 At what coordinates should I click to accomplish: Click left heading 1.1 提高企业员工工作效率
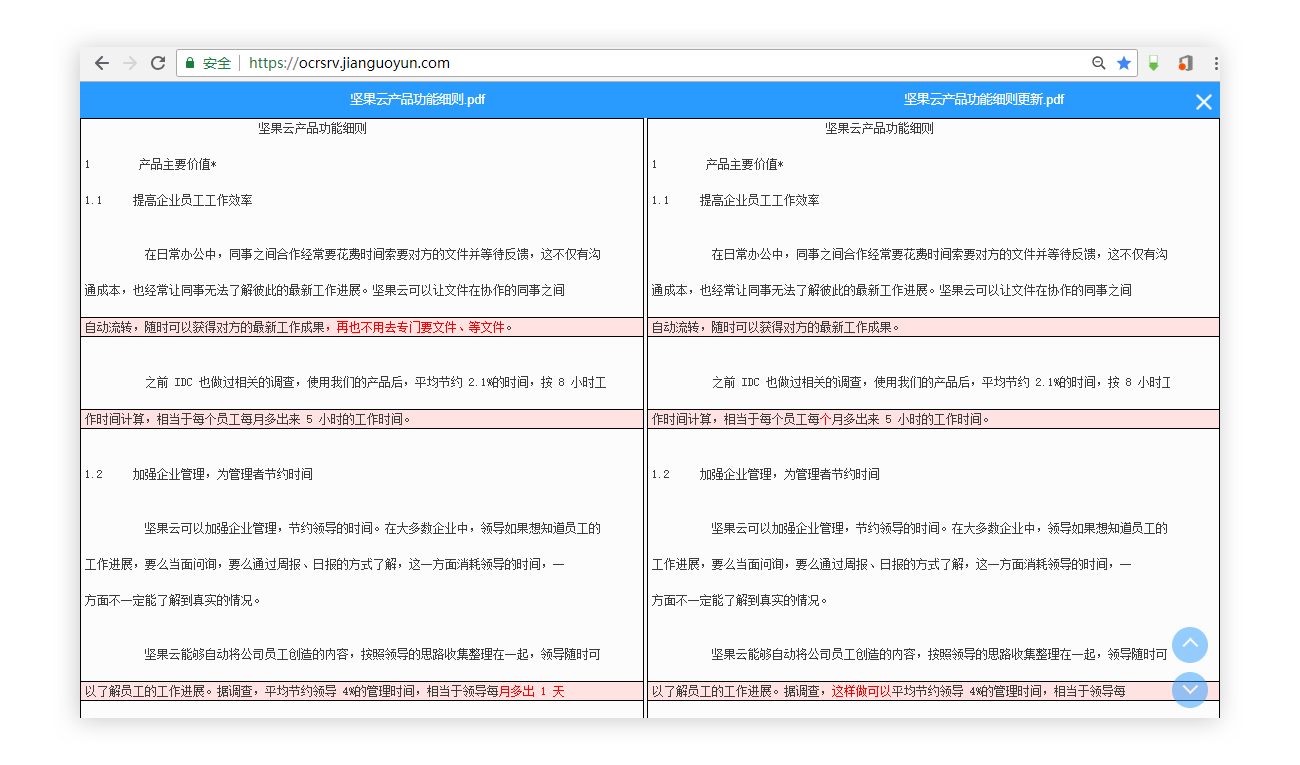point(168,200)
